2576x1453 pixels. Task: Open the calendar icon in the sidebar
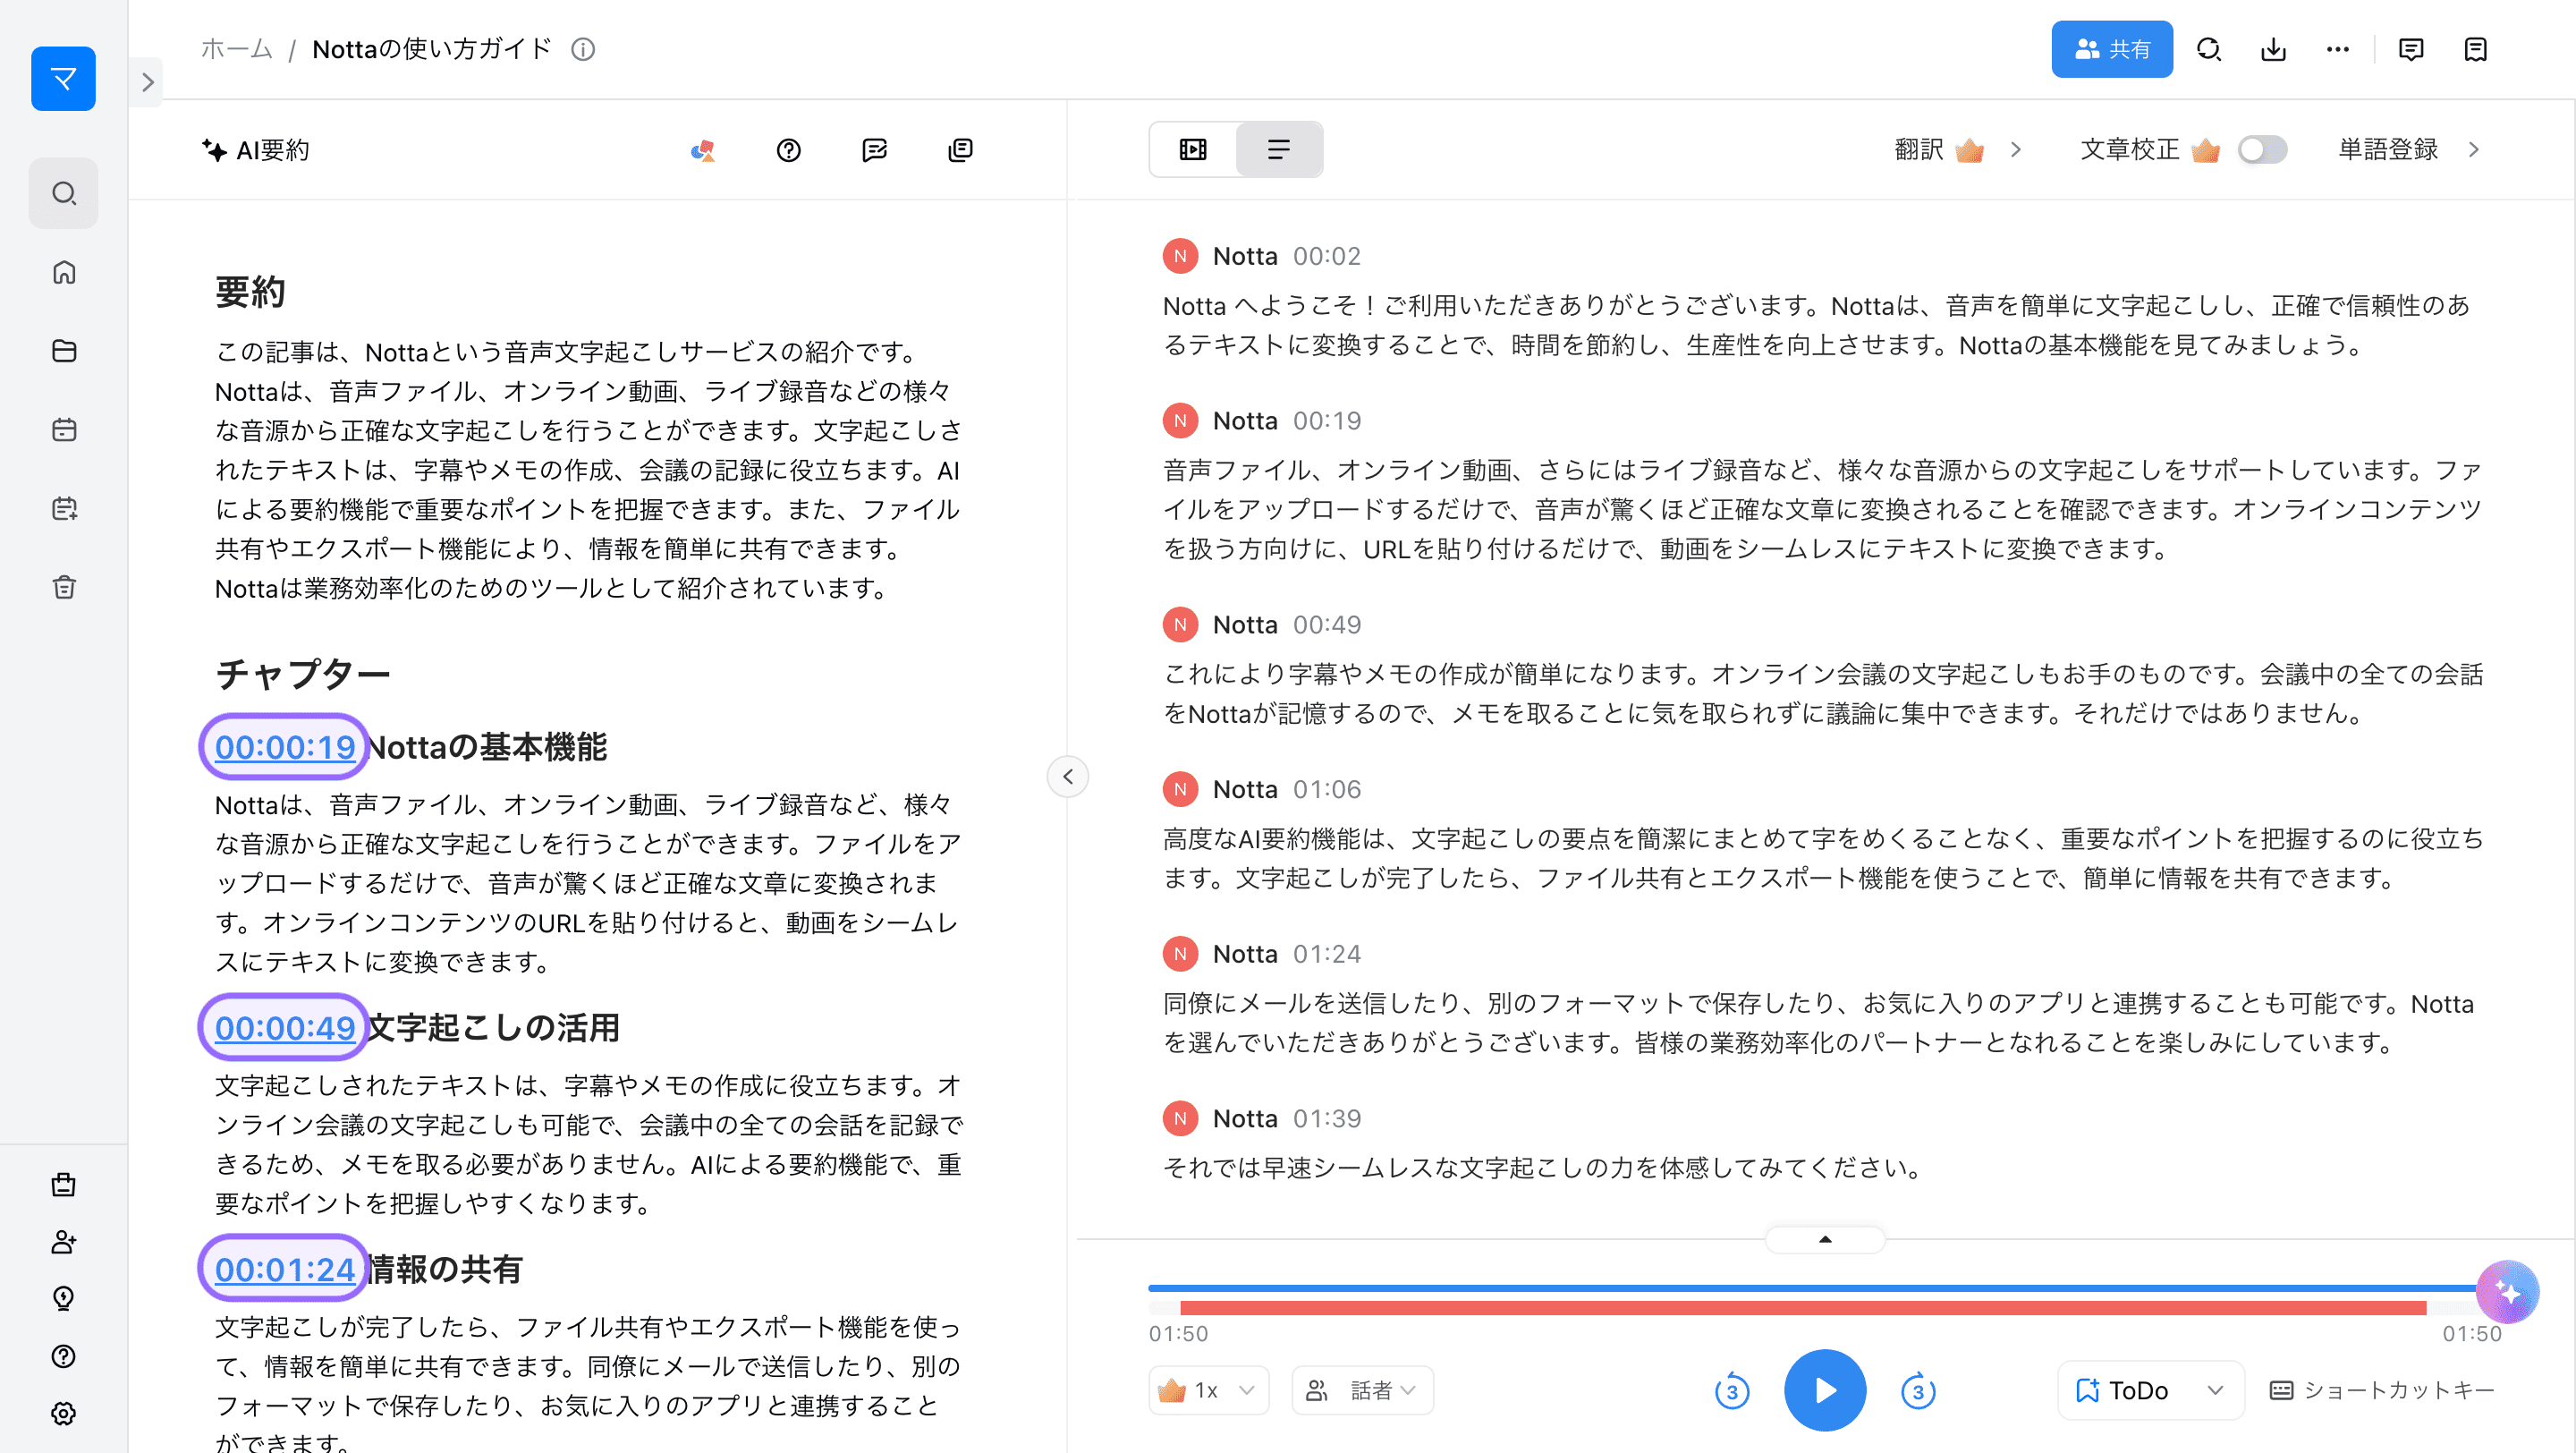(64, 430)
